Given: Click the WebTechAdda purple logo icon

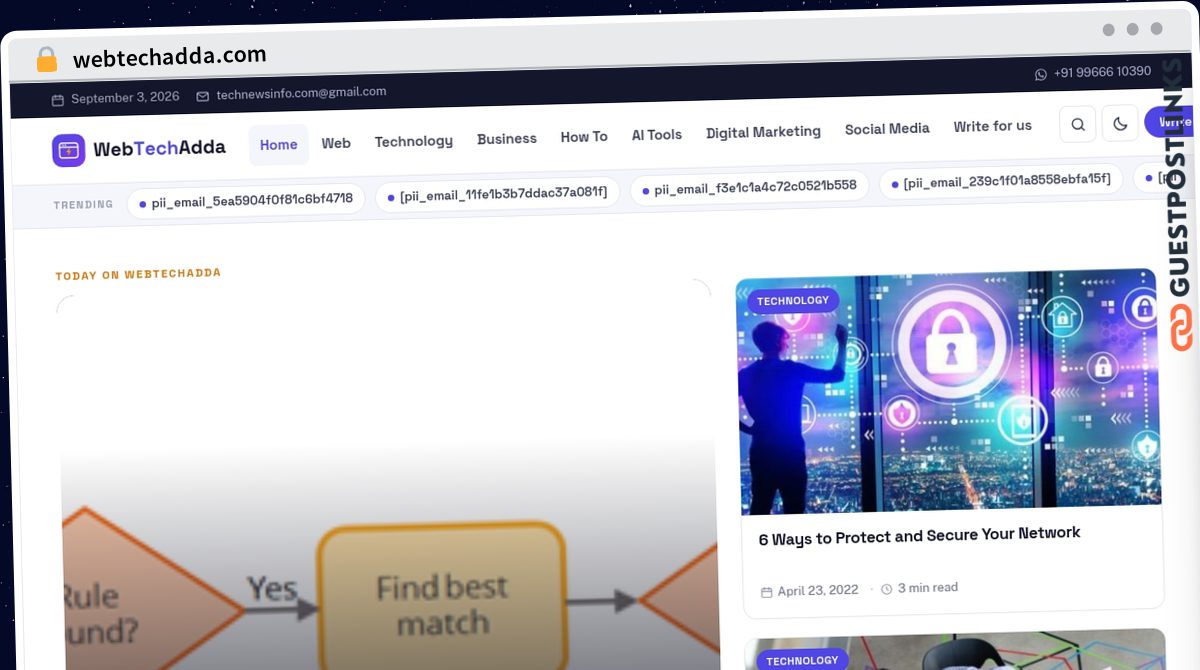Looking at the screenshot, I should 69,150.
